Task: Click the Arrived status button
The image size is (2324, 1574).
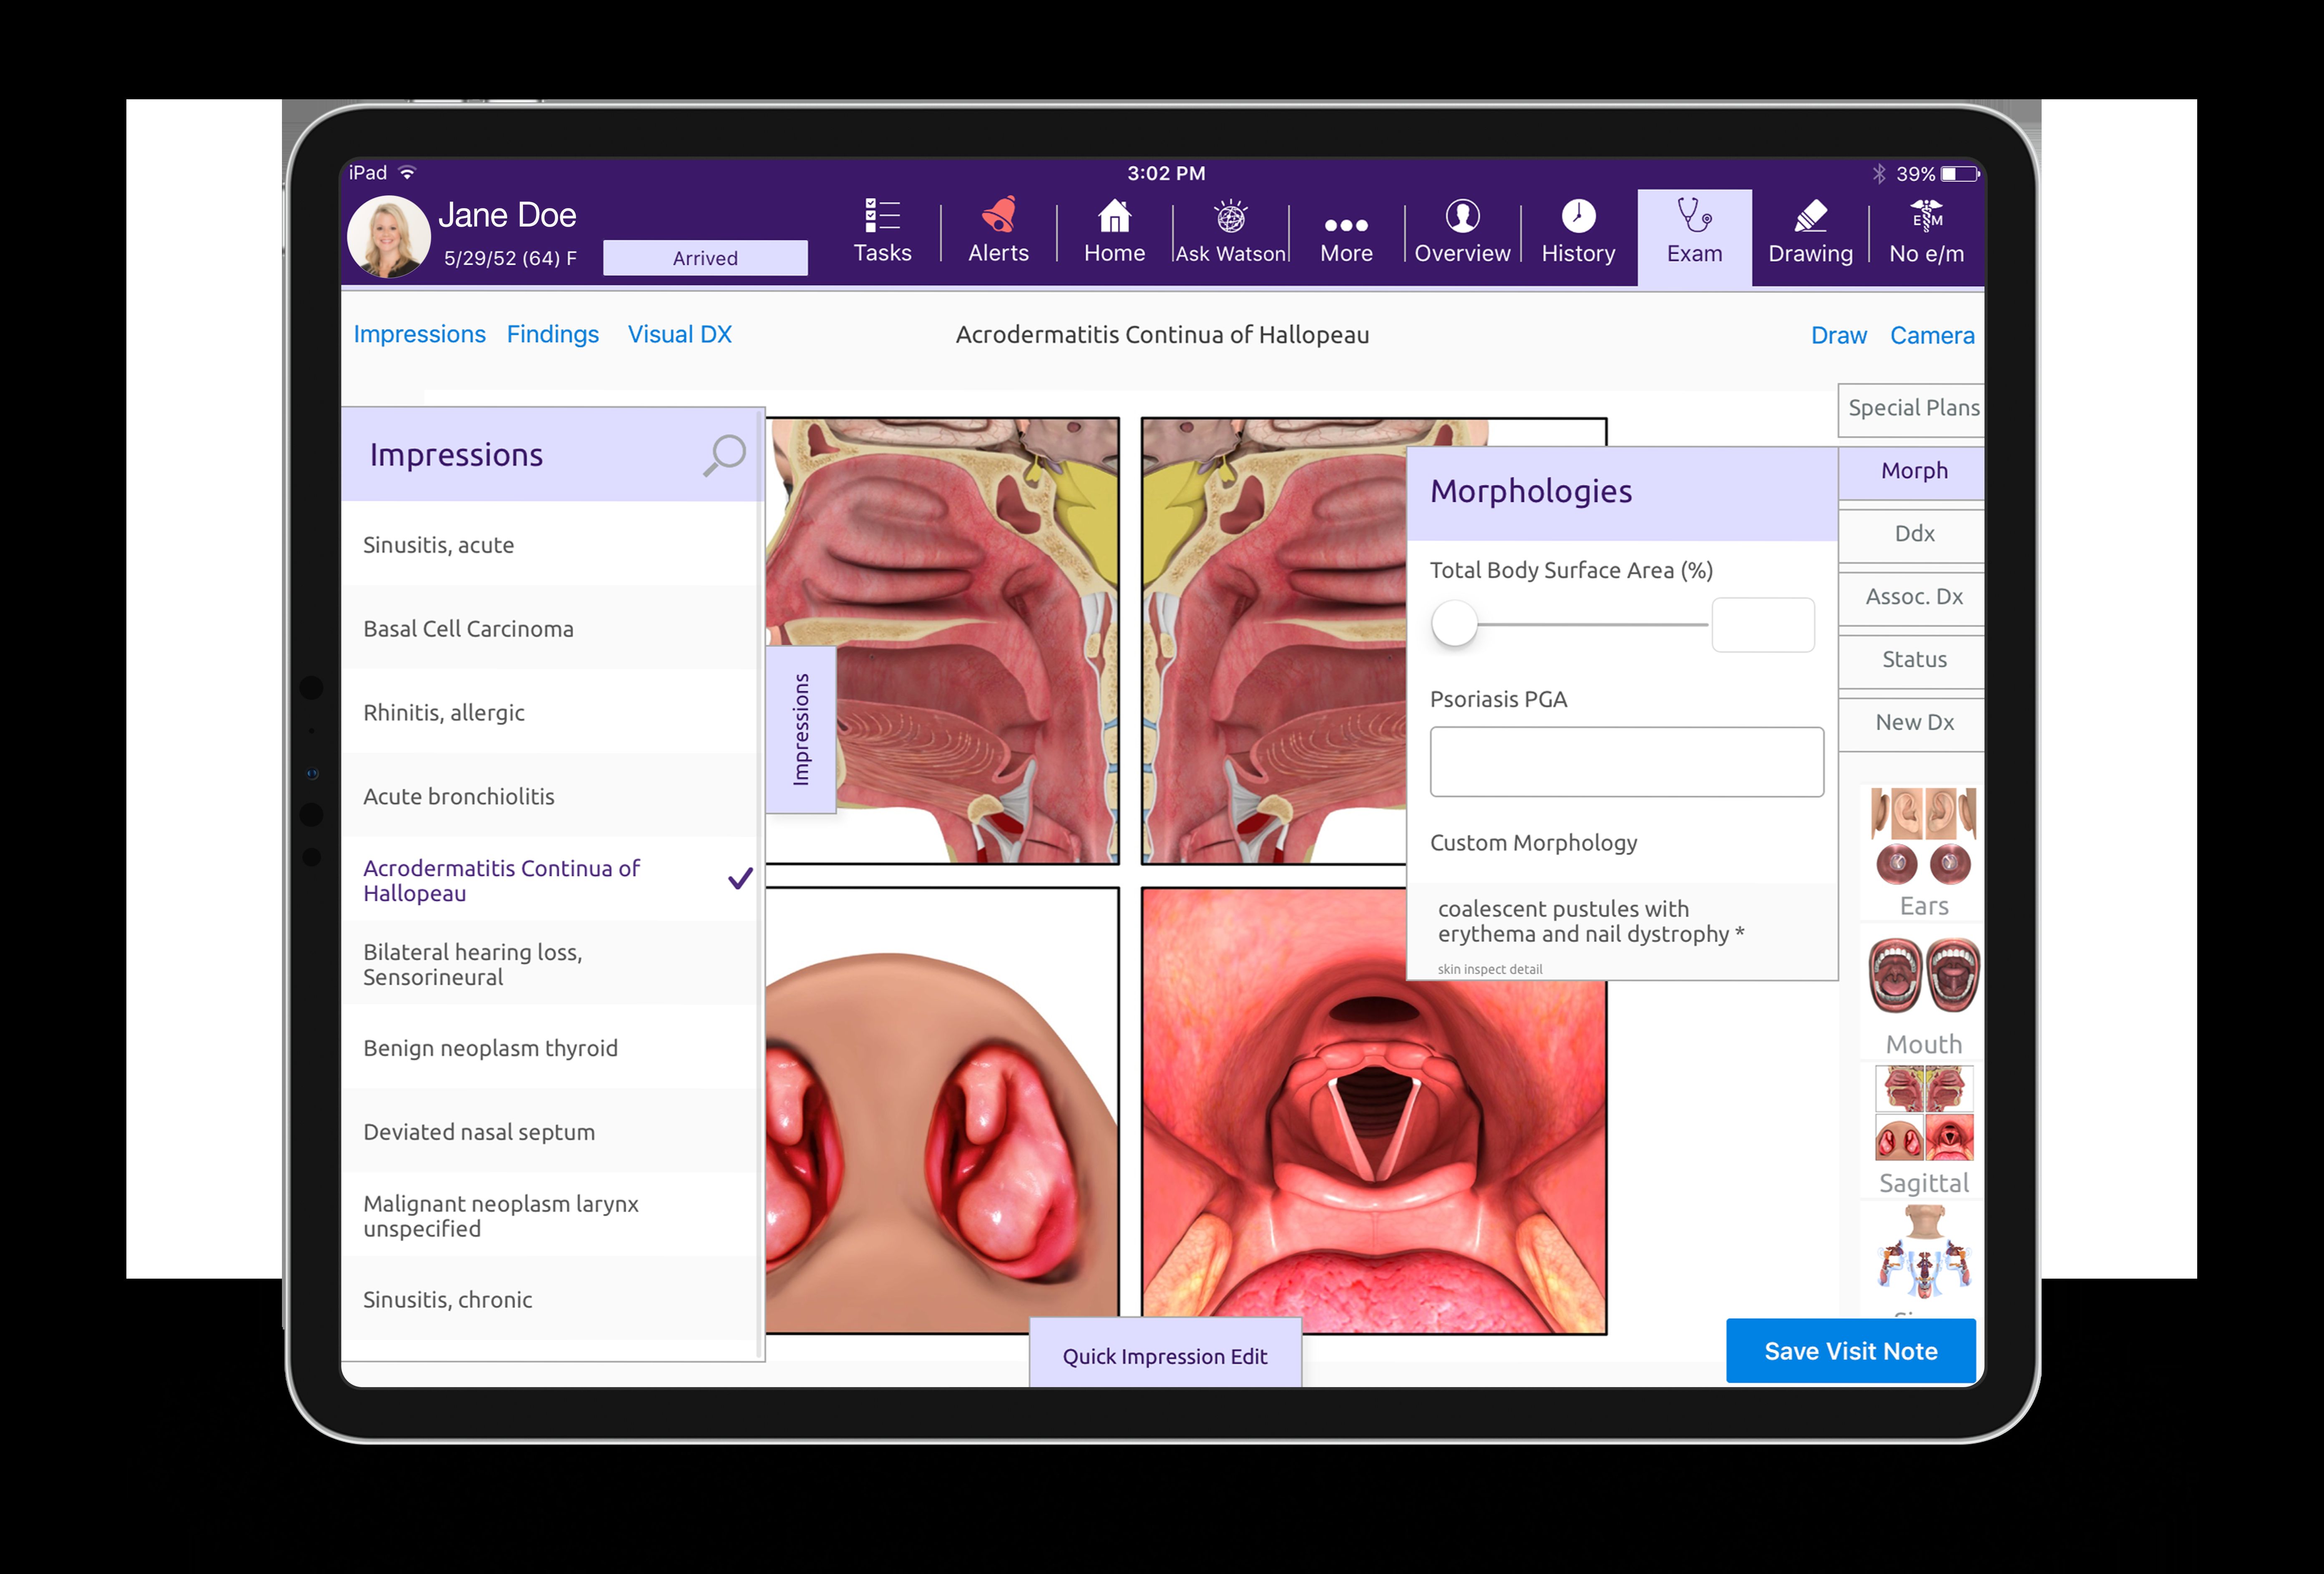Action: click(x=705, y=258)
